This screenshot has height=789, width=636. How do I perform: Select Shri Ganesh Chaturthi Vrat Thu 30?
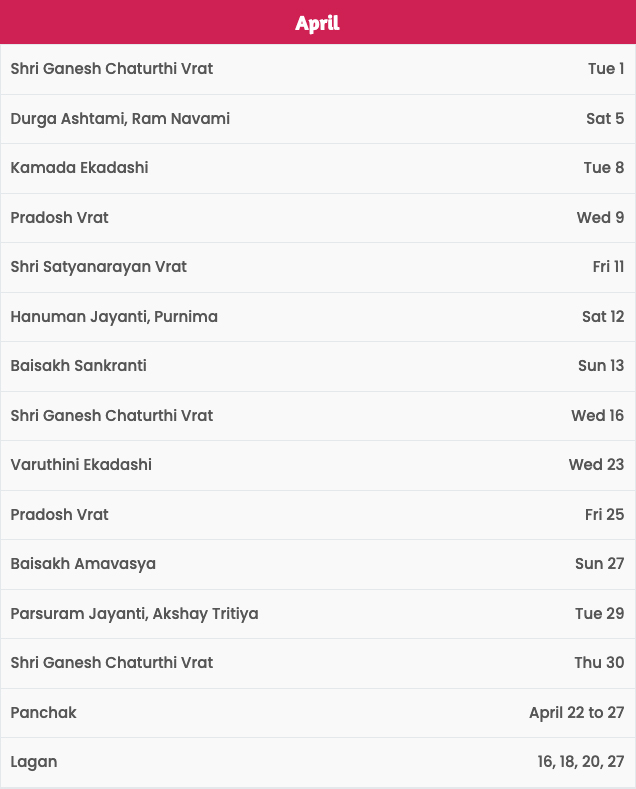click(318, 664)
